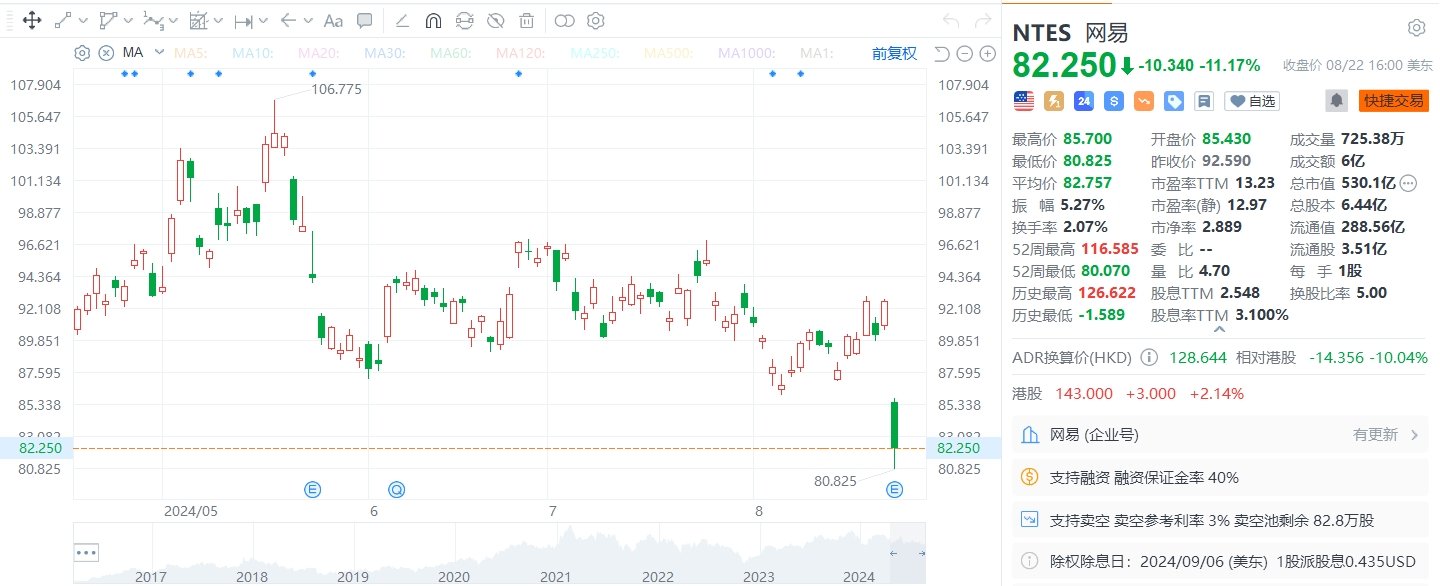The image size is (1440, 586).
Task: Expand the wave pattern tool options
Action: coord(173,21)
